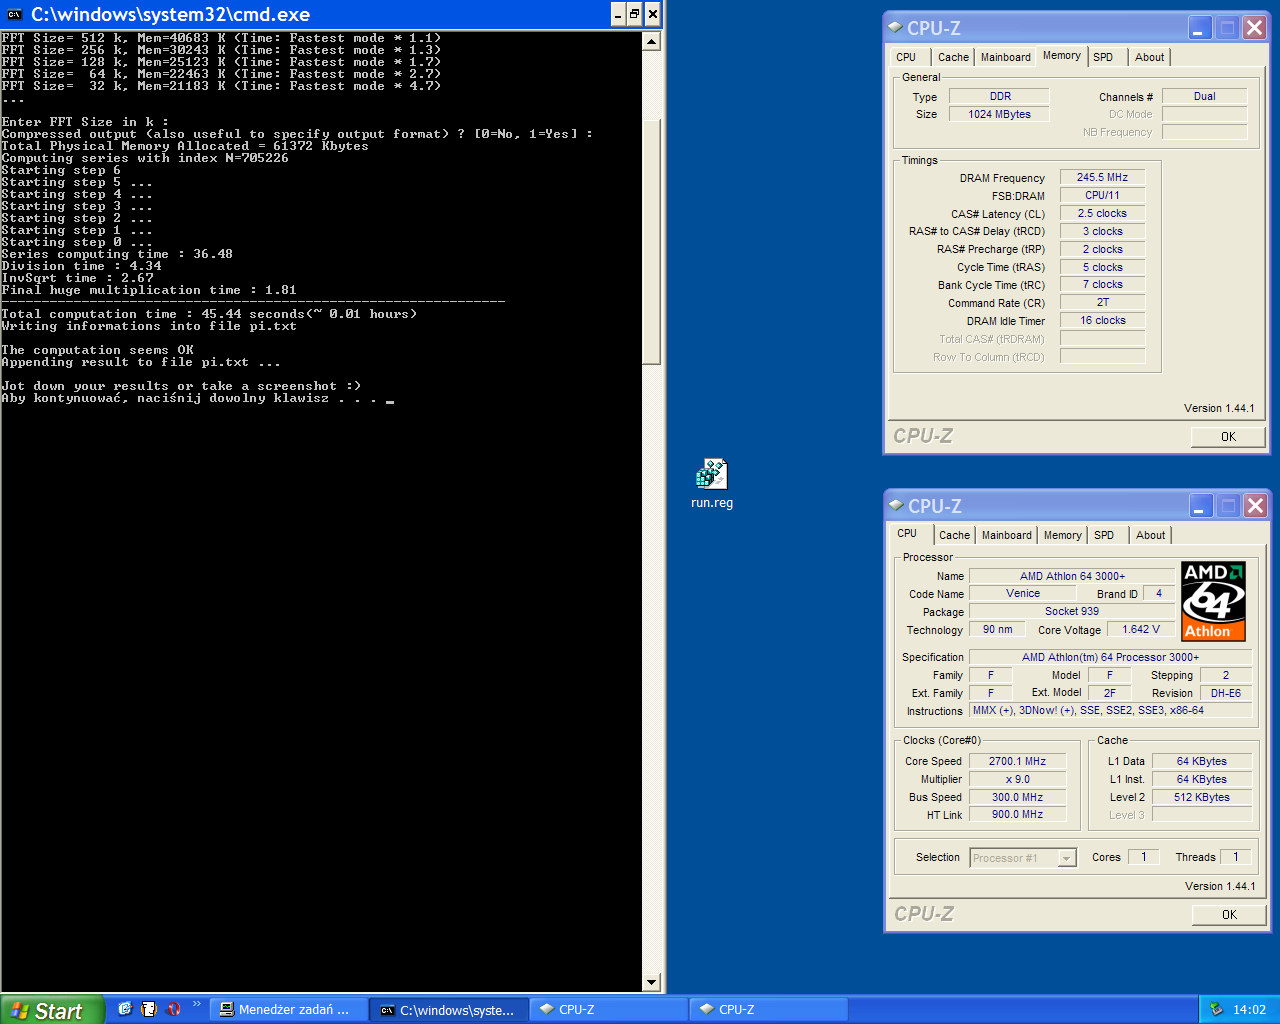The height and width of the screenshot is (1024, 1280).
Task: Click the system tray icon beside the clock
Action: (x=1216, y=1009)
